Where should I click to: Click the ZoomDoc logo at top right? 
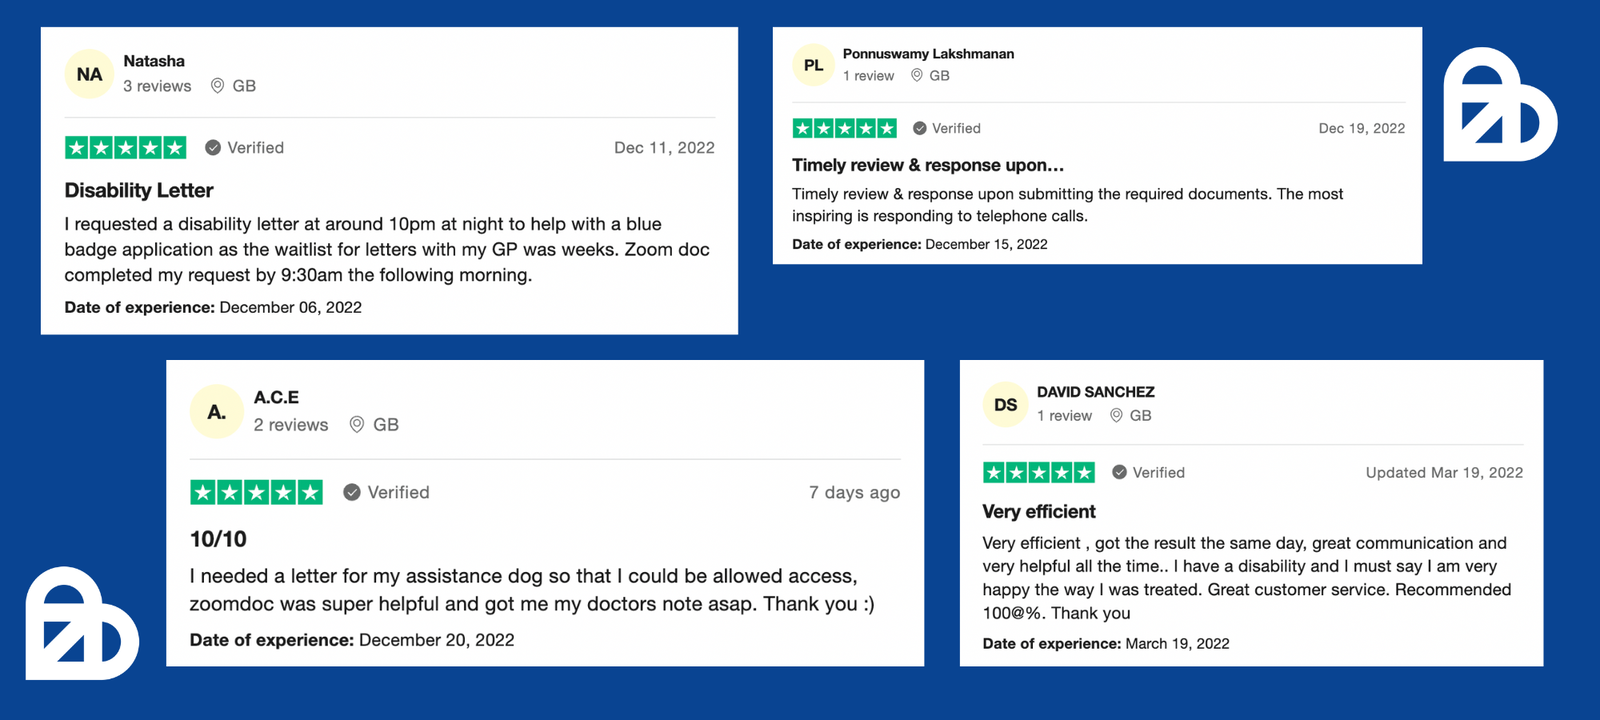[x=1500, y=104]
